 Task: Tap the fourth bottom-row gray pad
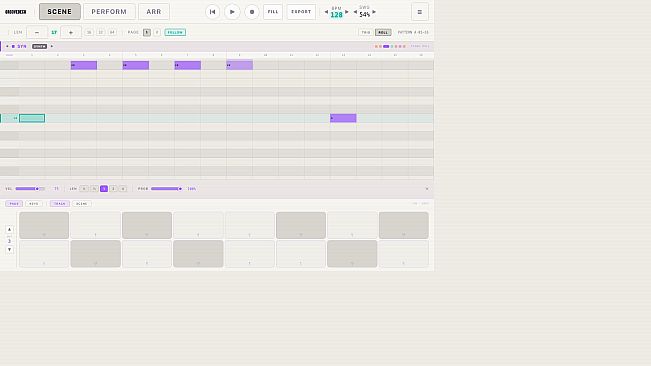pos(198,254)
